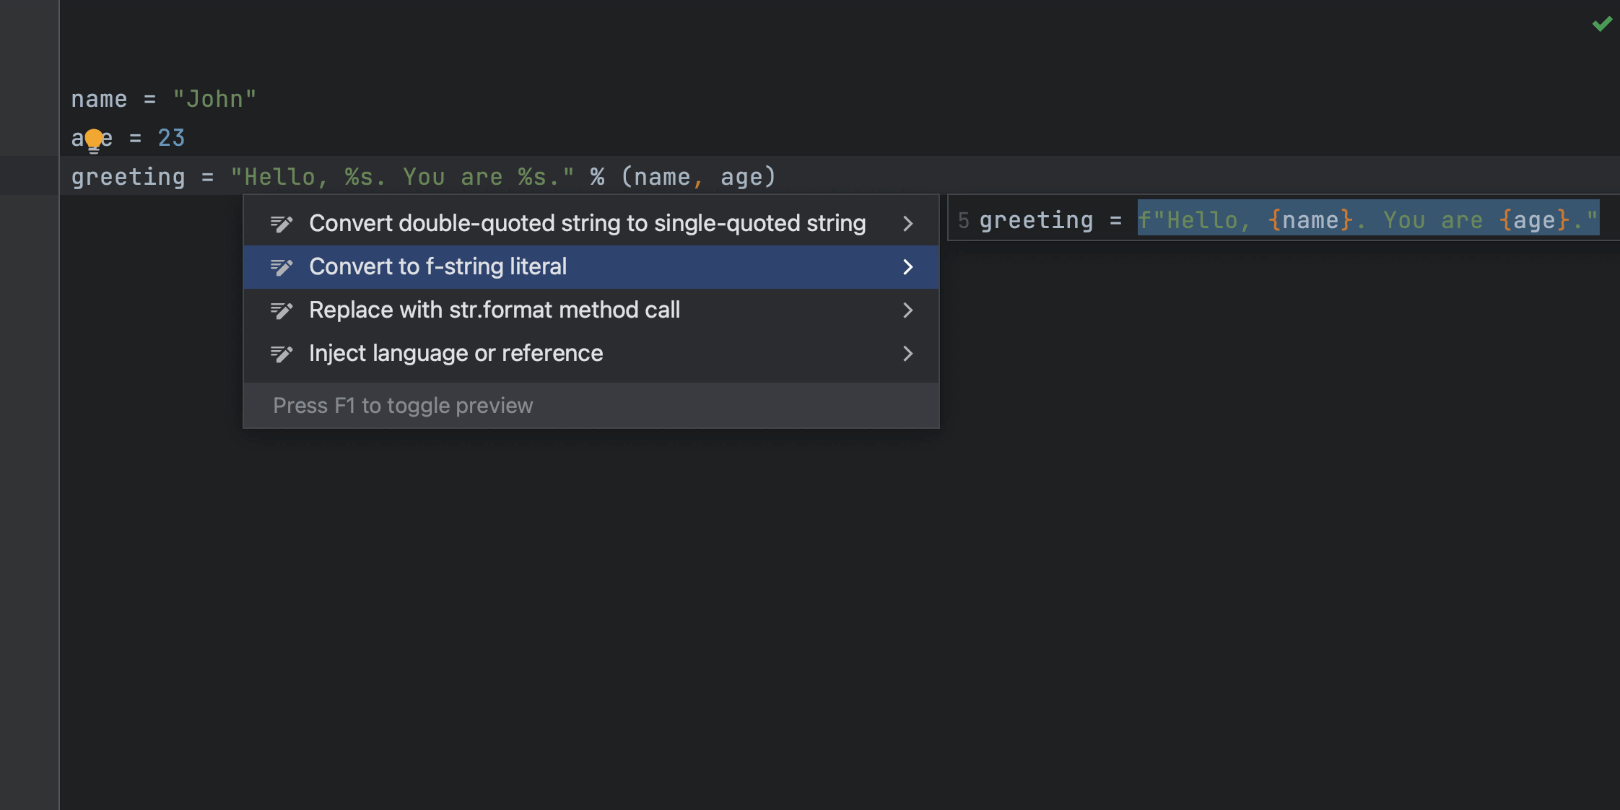Open submenu chevron for Inject language or reference
Screen dimensions: 1620x810
pyautogui.click(x=908, y=354)
